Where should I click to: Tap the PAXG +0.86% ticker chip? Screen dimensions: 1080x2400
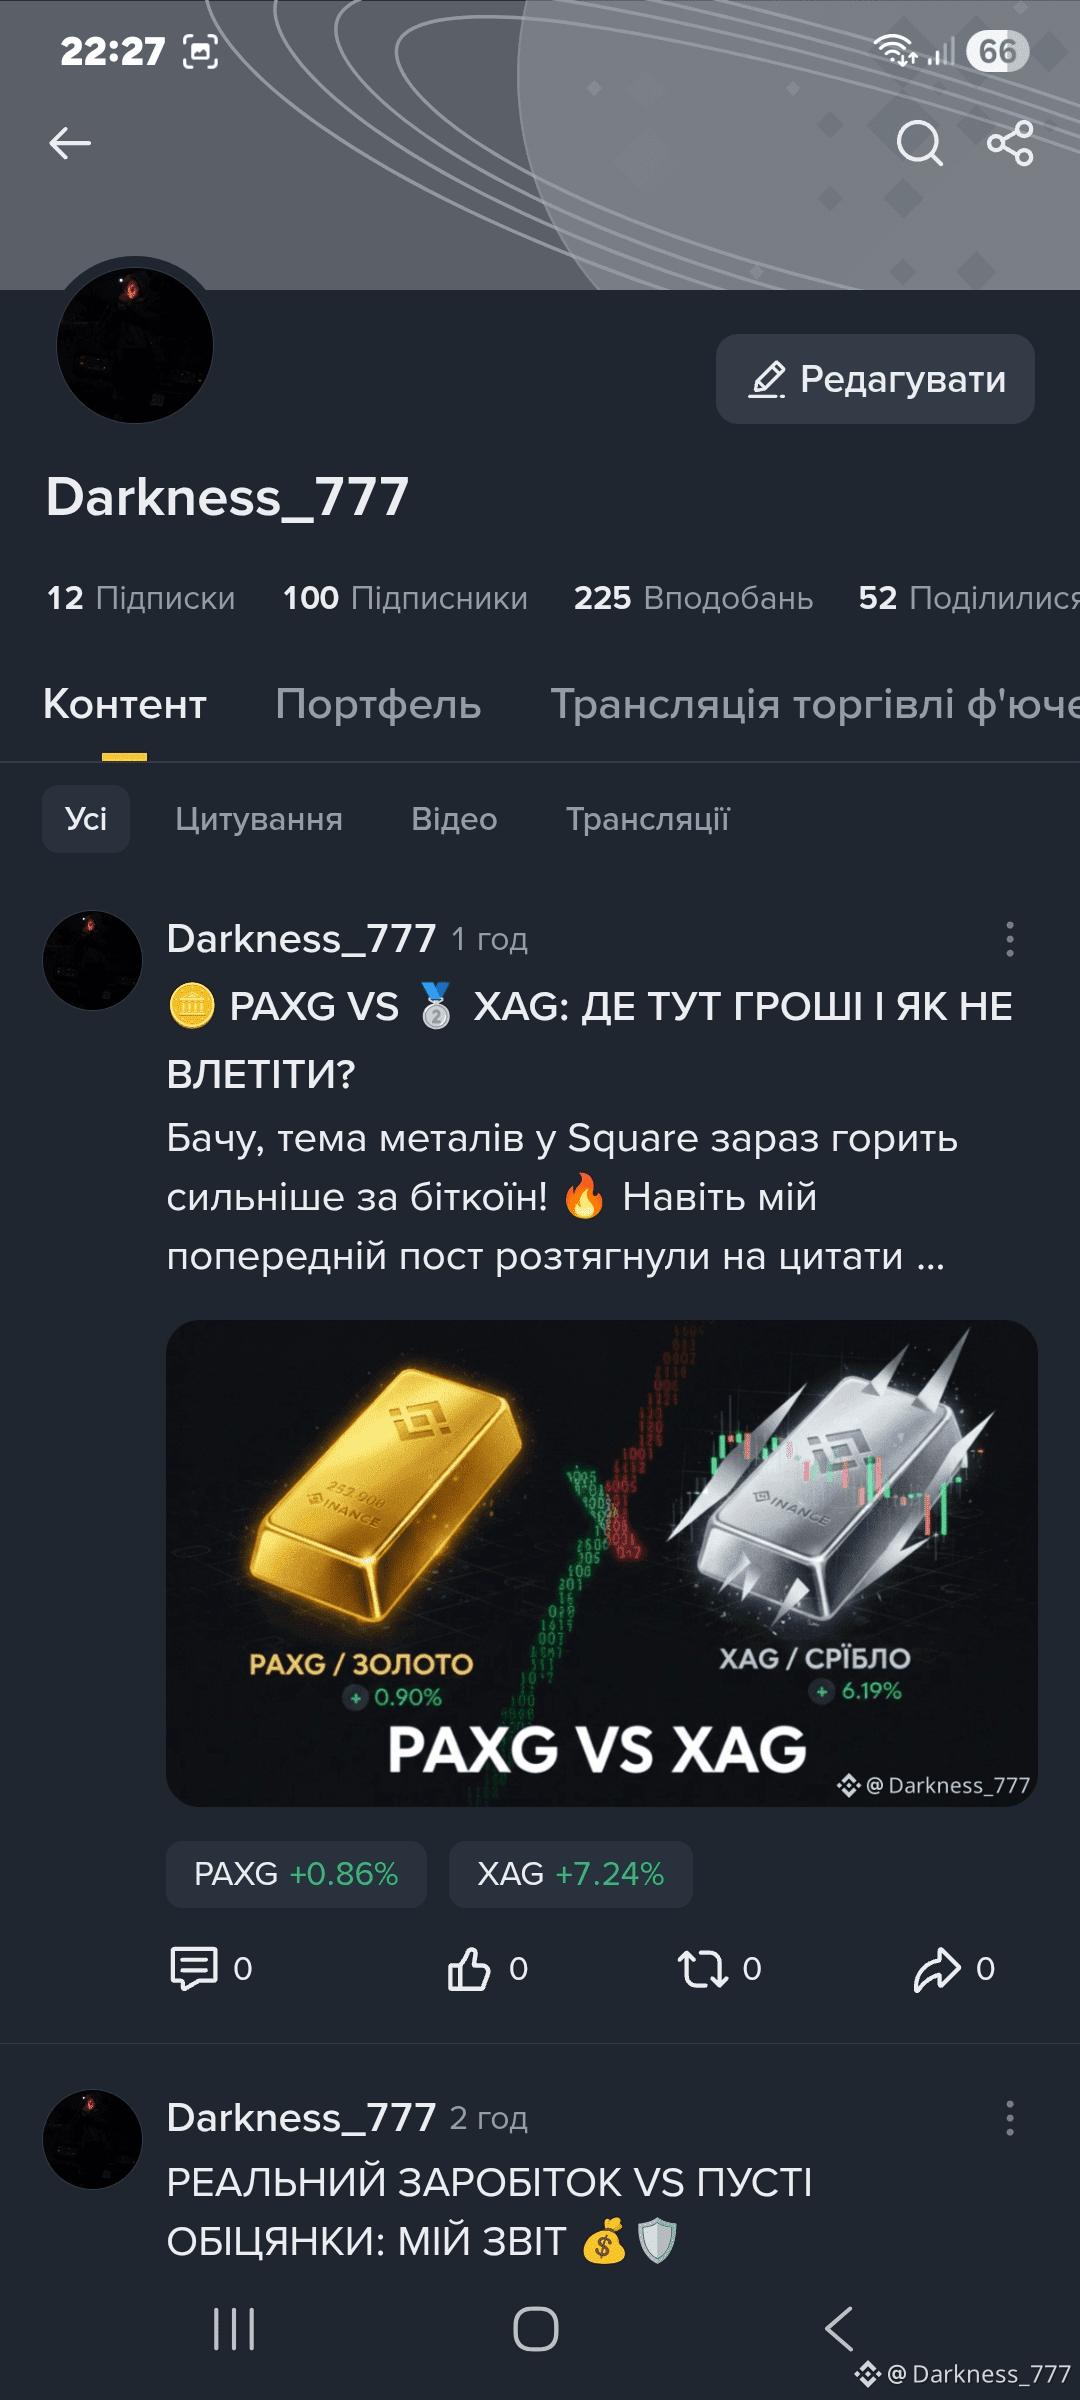coord(296,1874)
